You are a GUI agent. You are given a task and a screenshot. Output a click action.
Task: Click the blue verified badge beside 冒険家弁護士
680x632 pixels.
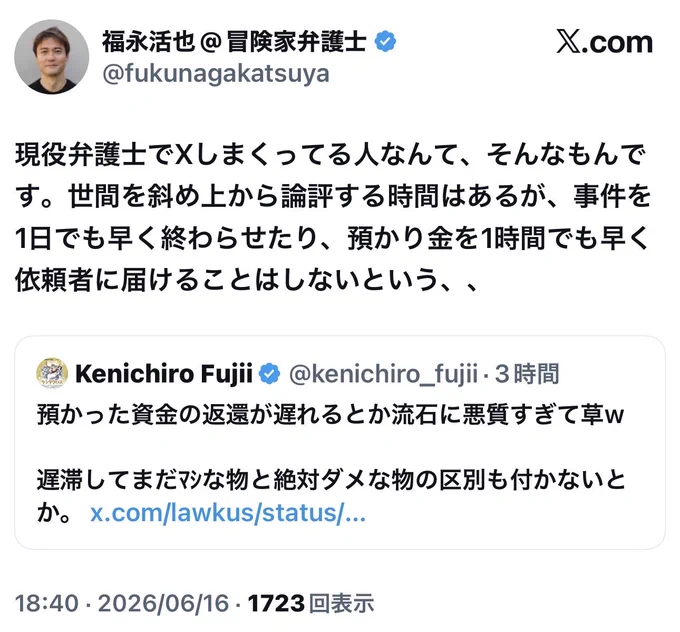tap(385, 42)
